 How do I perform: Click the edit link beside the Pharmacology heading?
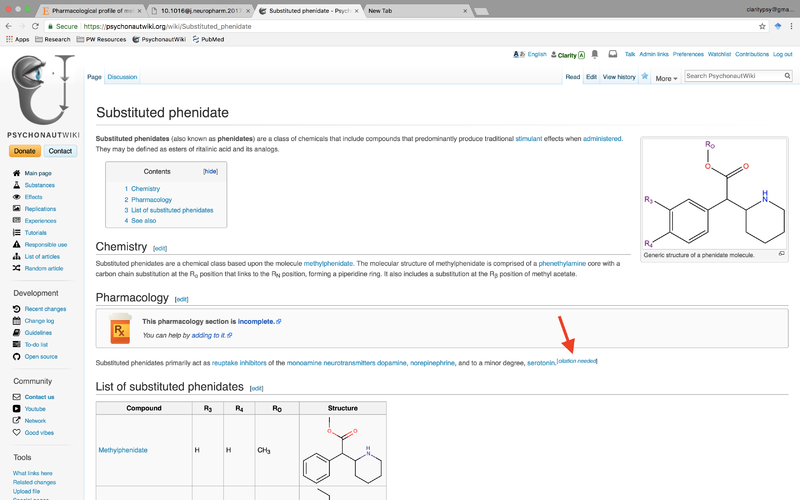pos(181,299)
